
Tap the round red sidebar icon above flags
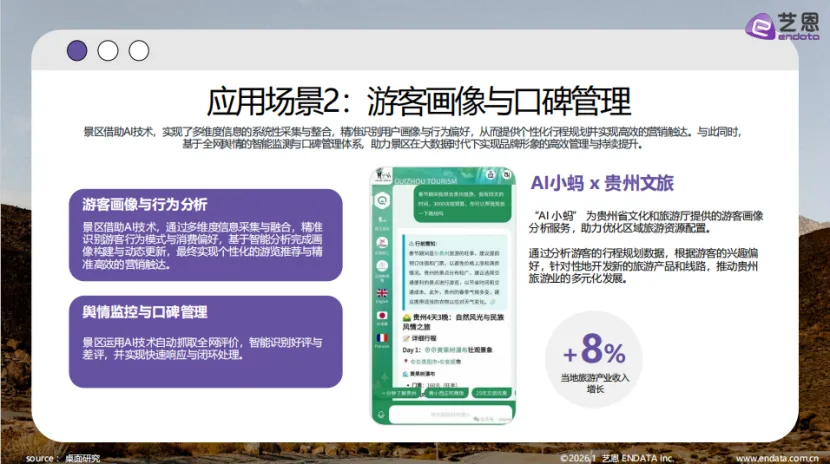[382, 243]
